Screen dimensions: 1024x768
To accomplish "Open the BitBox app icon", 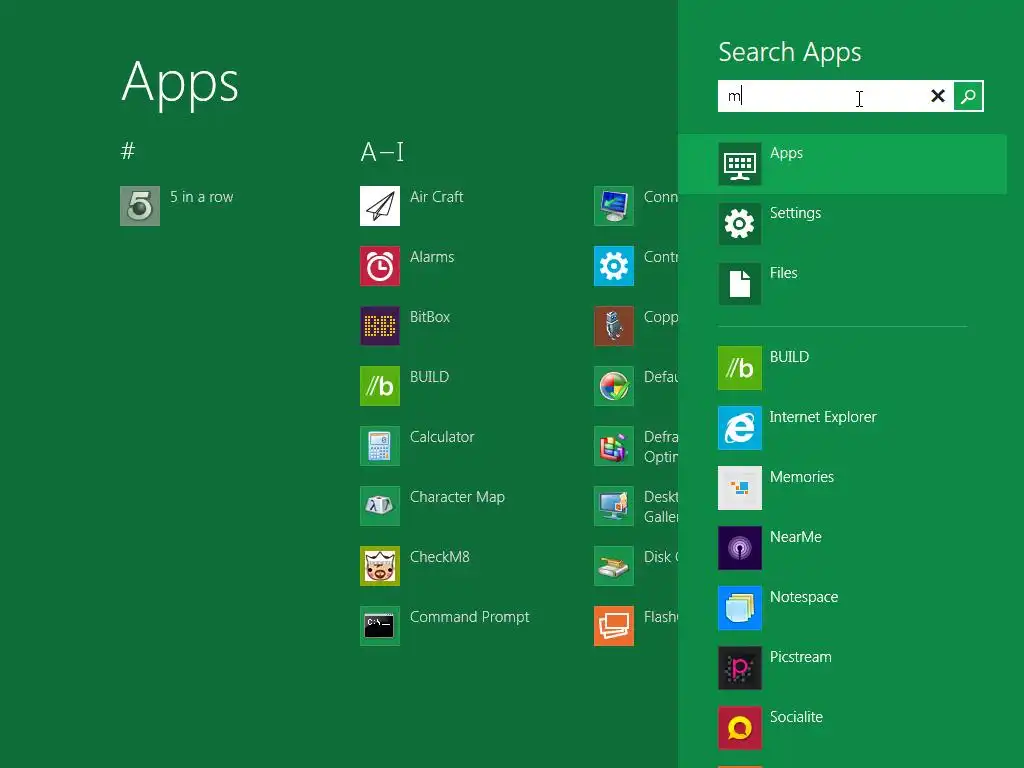I will pyautogui.click(x=379, y=326).
